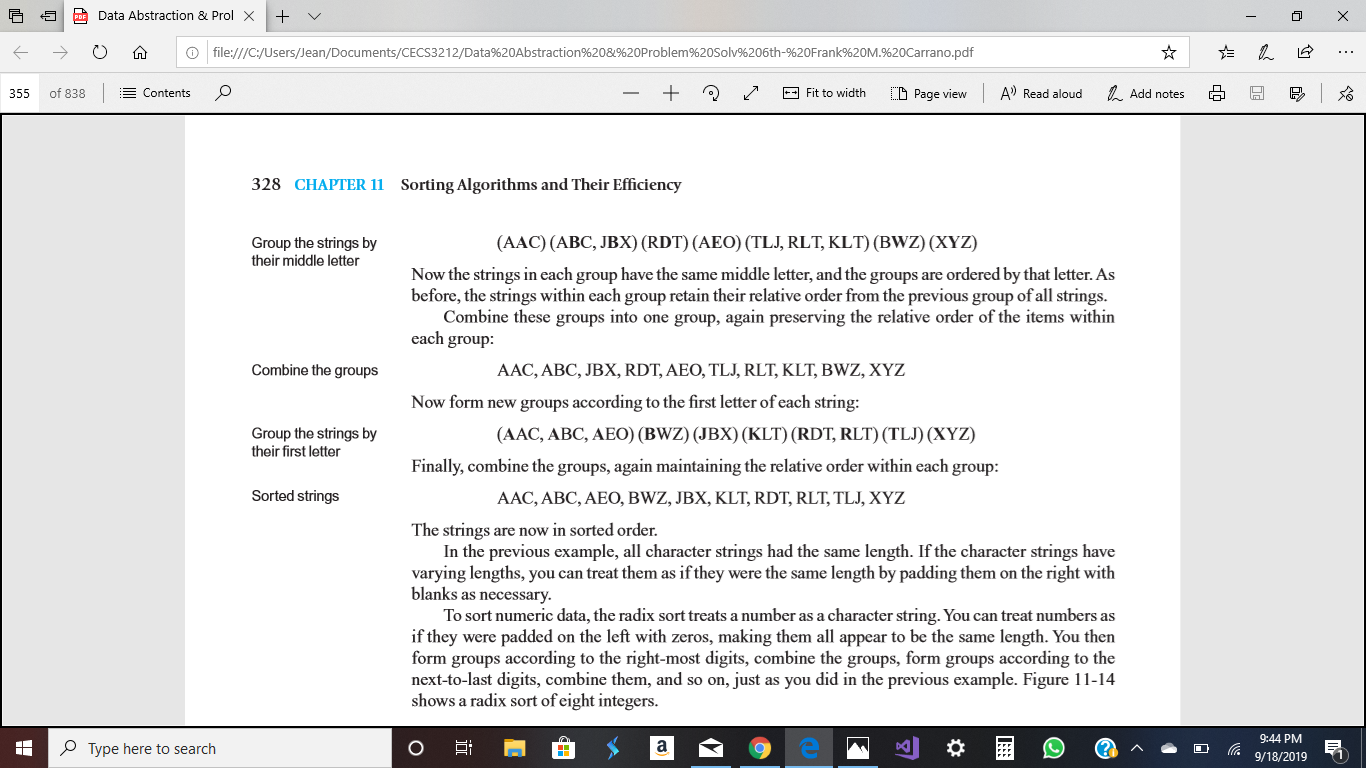
Task: Open the Contents panel
Action: 157,93
